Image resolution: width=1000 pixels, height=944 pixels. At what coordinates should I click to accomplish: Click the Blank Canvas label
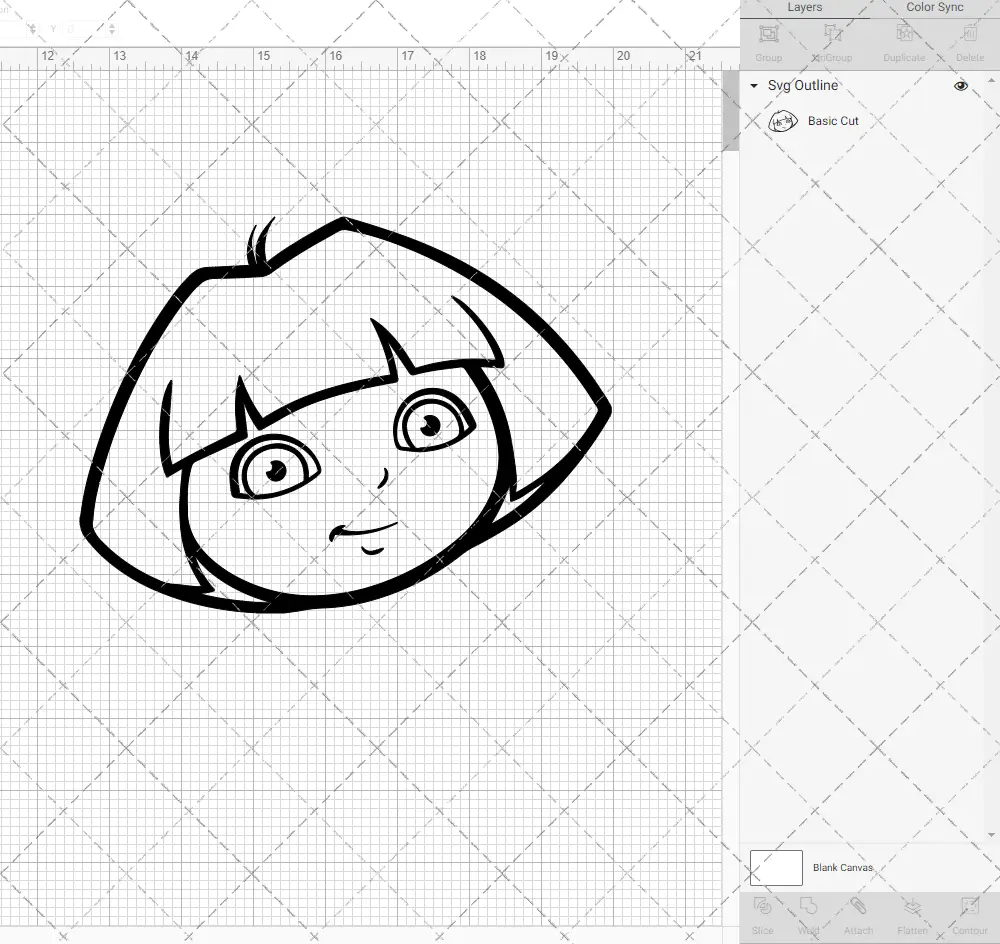[x=842, y=868]
